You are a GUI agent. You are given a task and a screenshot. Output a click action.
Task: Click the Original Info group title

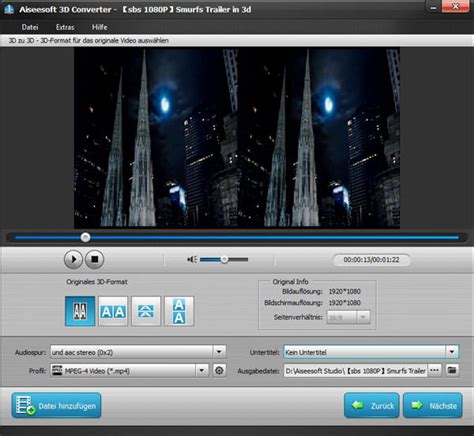click(x=290, y=282)
